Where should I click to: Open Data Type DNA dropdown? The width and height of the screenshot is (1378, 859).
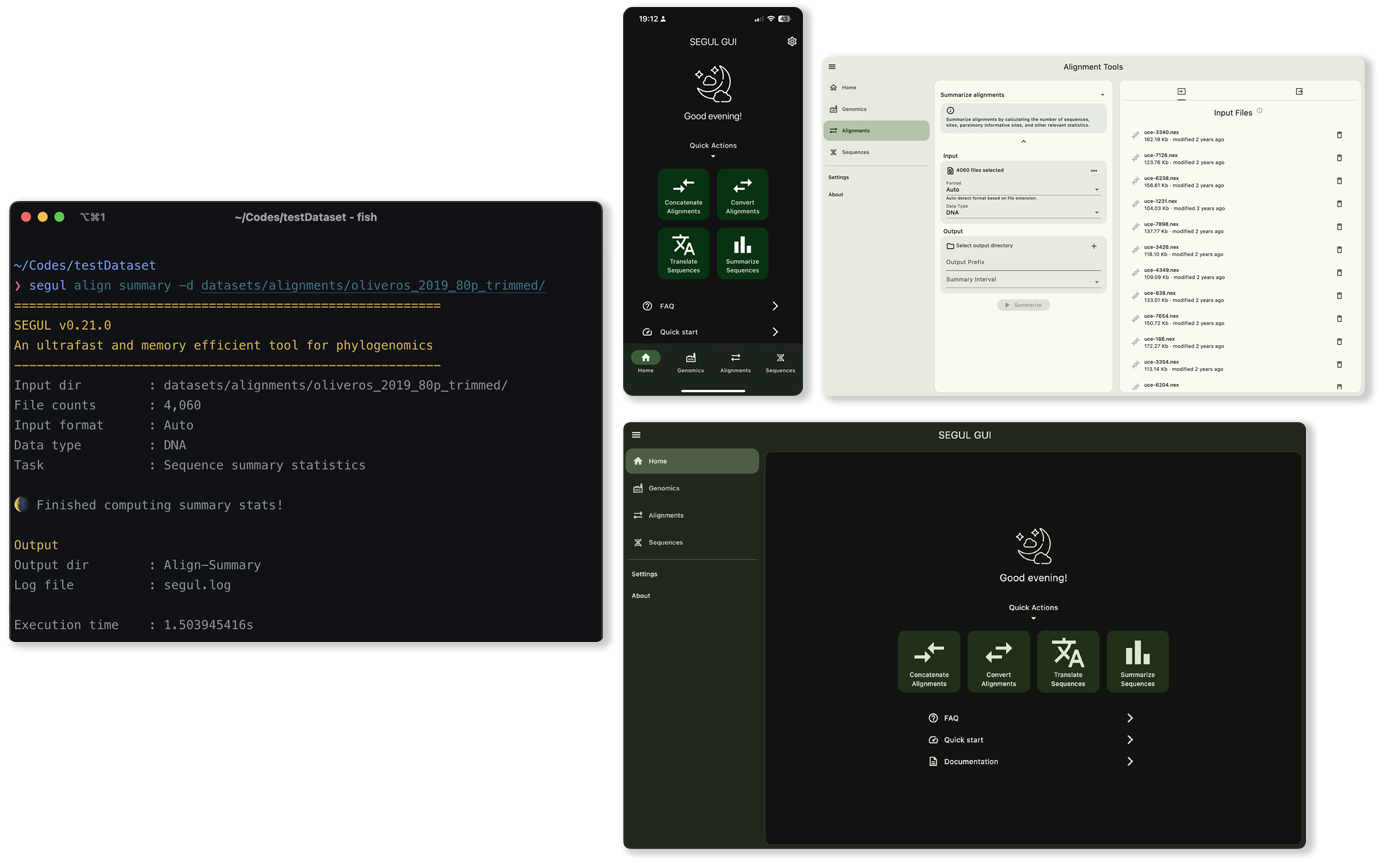[x=1023, y=210]
